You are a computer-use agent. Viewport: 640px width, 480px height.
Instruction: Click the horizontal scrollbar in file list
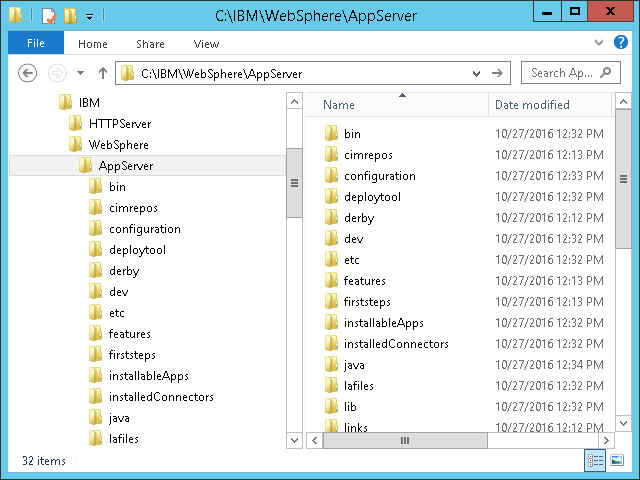point(405,440)
